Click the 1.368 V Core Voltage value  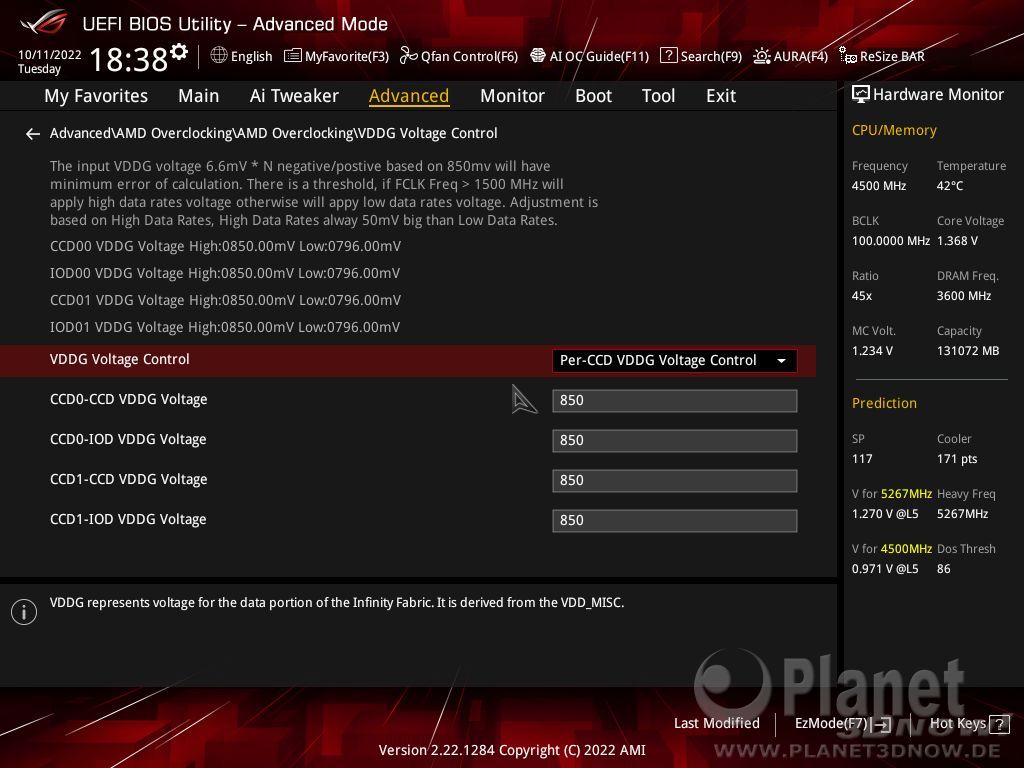(957, 241)
